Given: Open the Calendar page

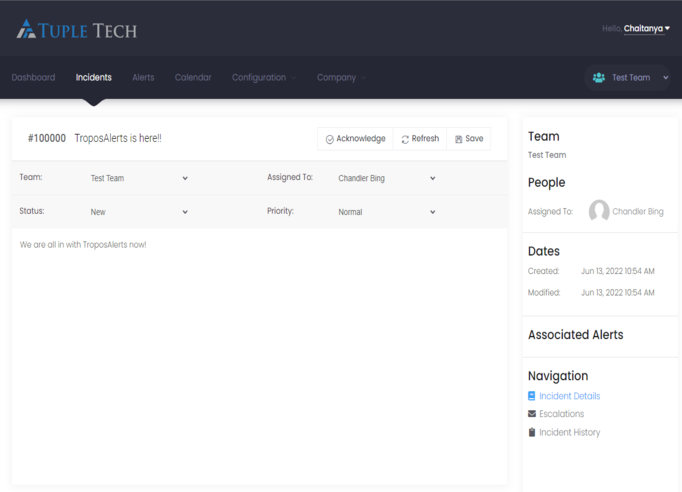Looking at the screenshot, I should [x=193, y=78].
